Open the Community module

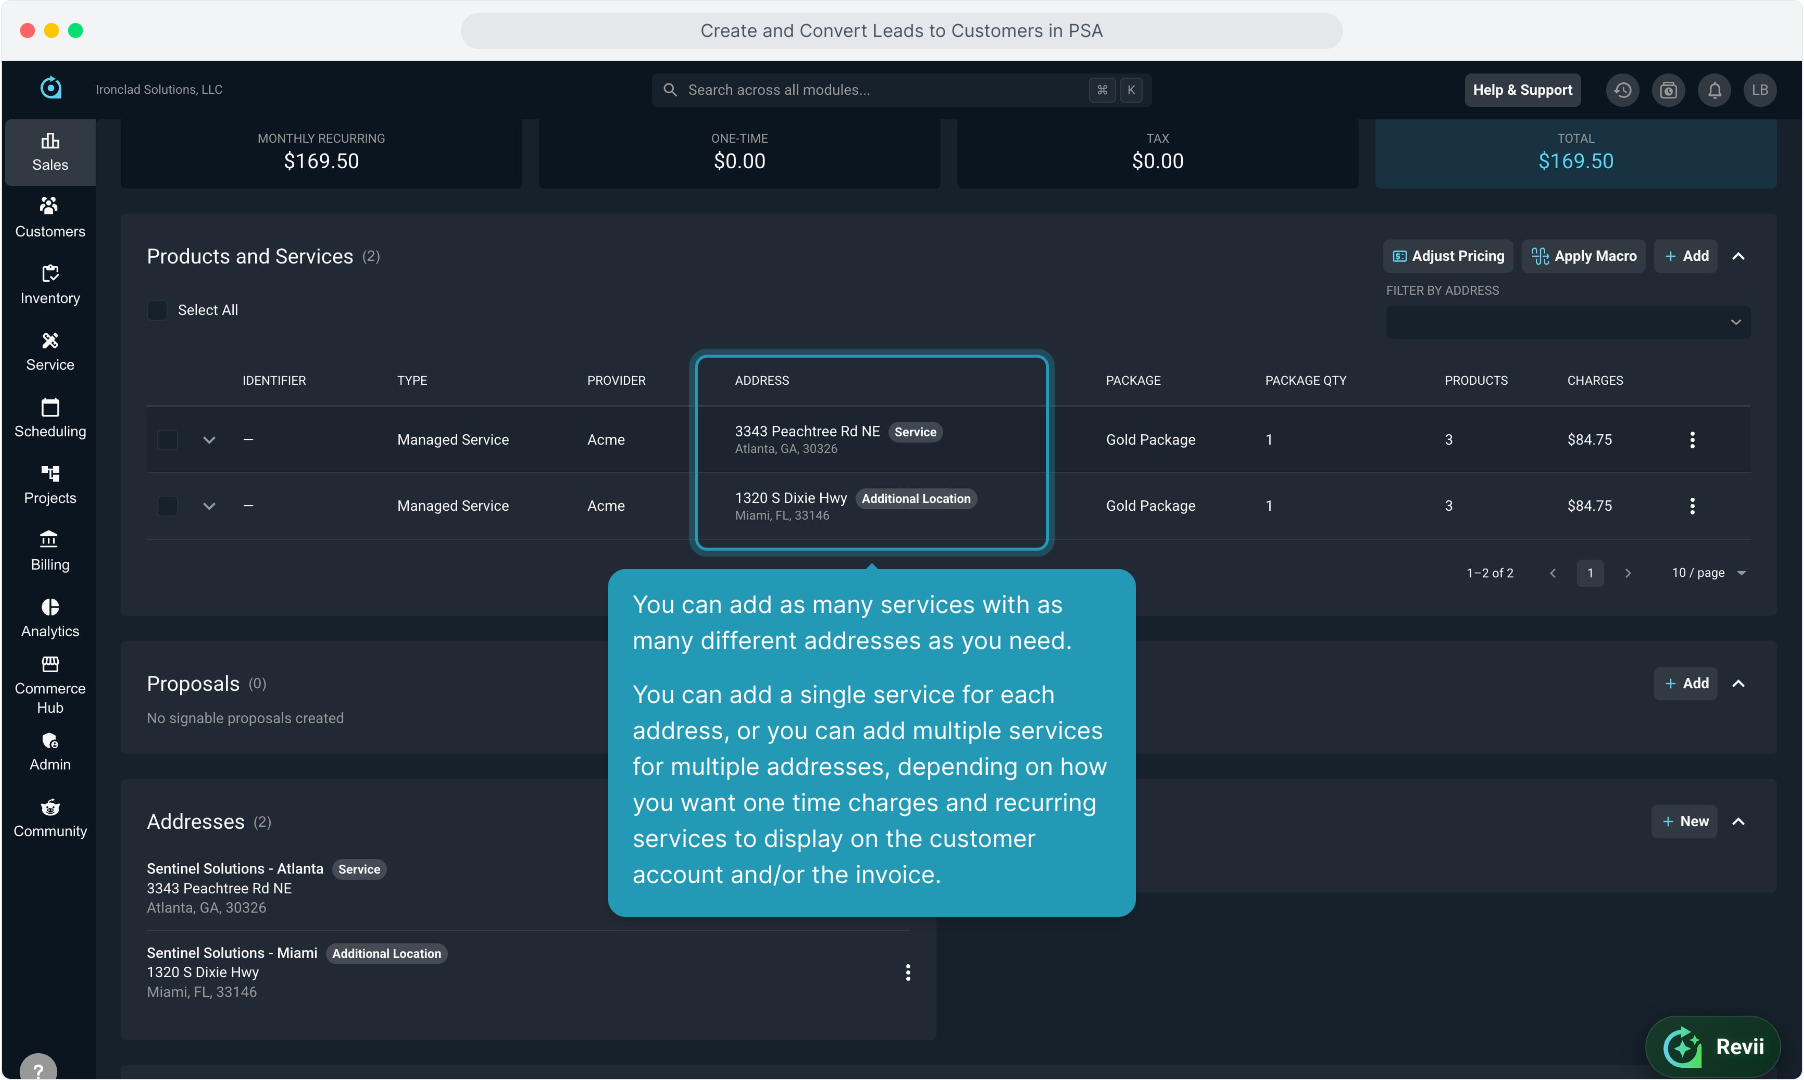(x=50, y=818)
